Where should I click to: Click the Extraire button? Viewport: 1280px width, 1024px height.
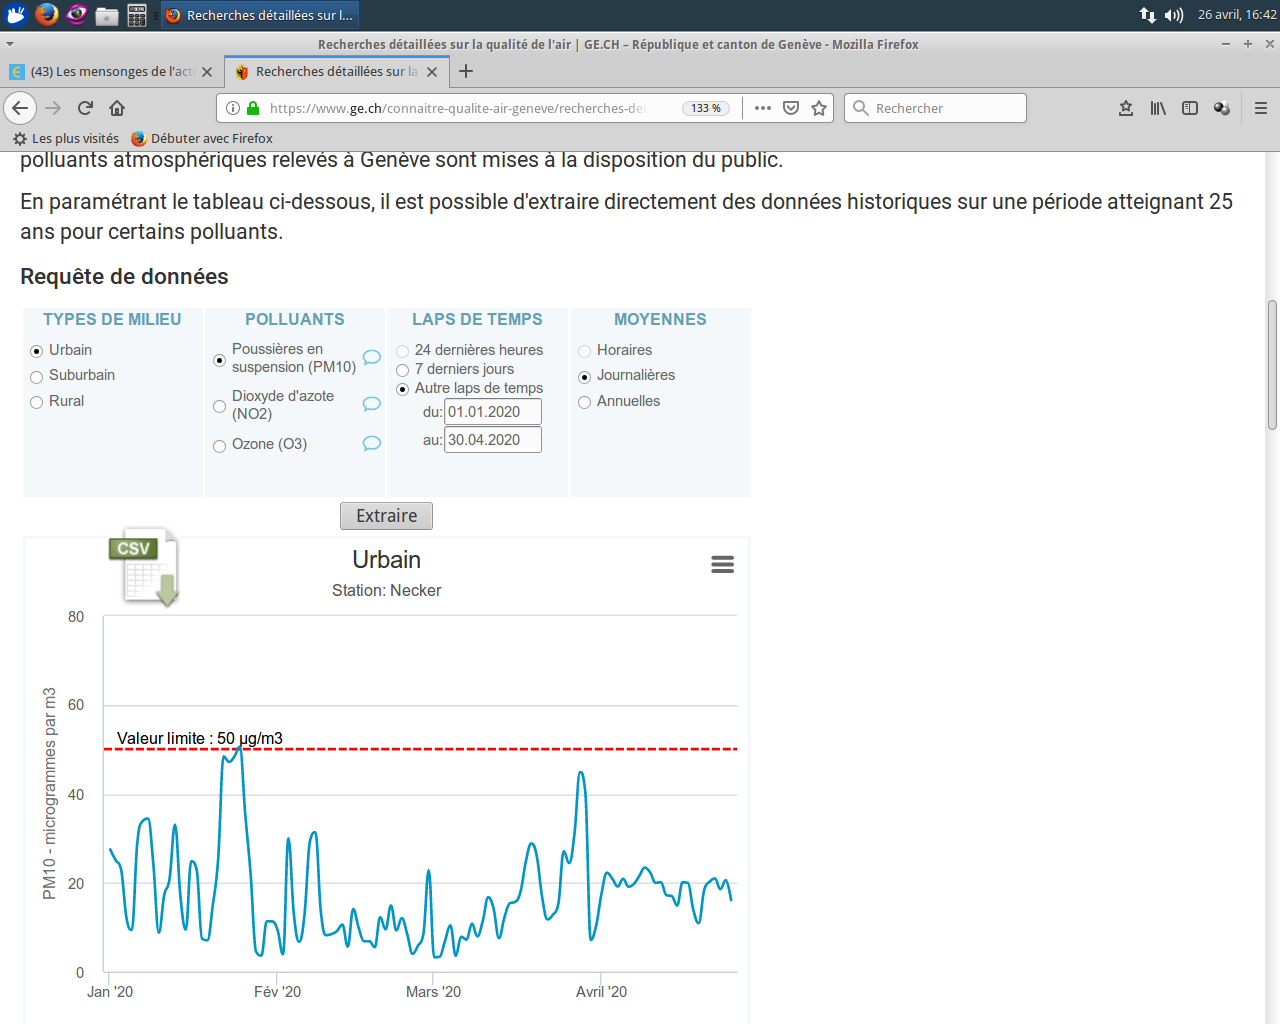point(386,516)
